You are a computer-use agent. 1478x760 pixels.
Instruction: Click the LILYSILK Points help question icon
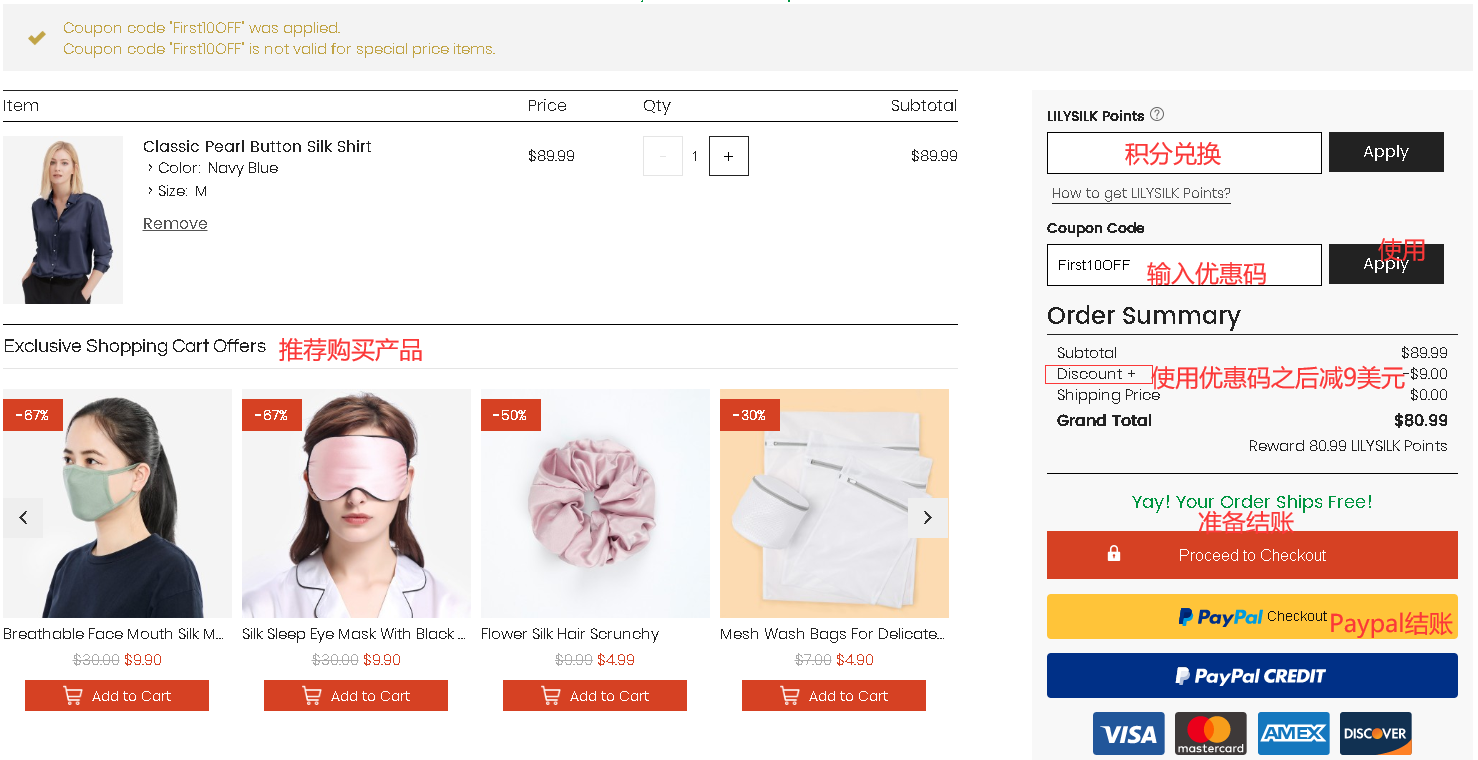1157,114
